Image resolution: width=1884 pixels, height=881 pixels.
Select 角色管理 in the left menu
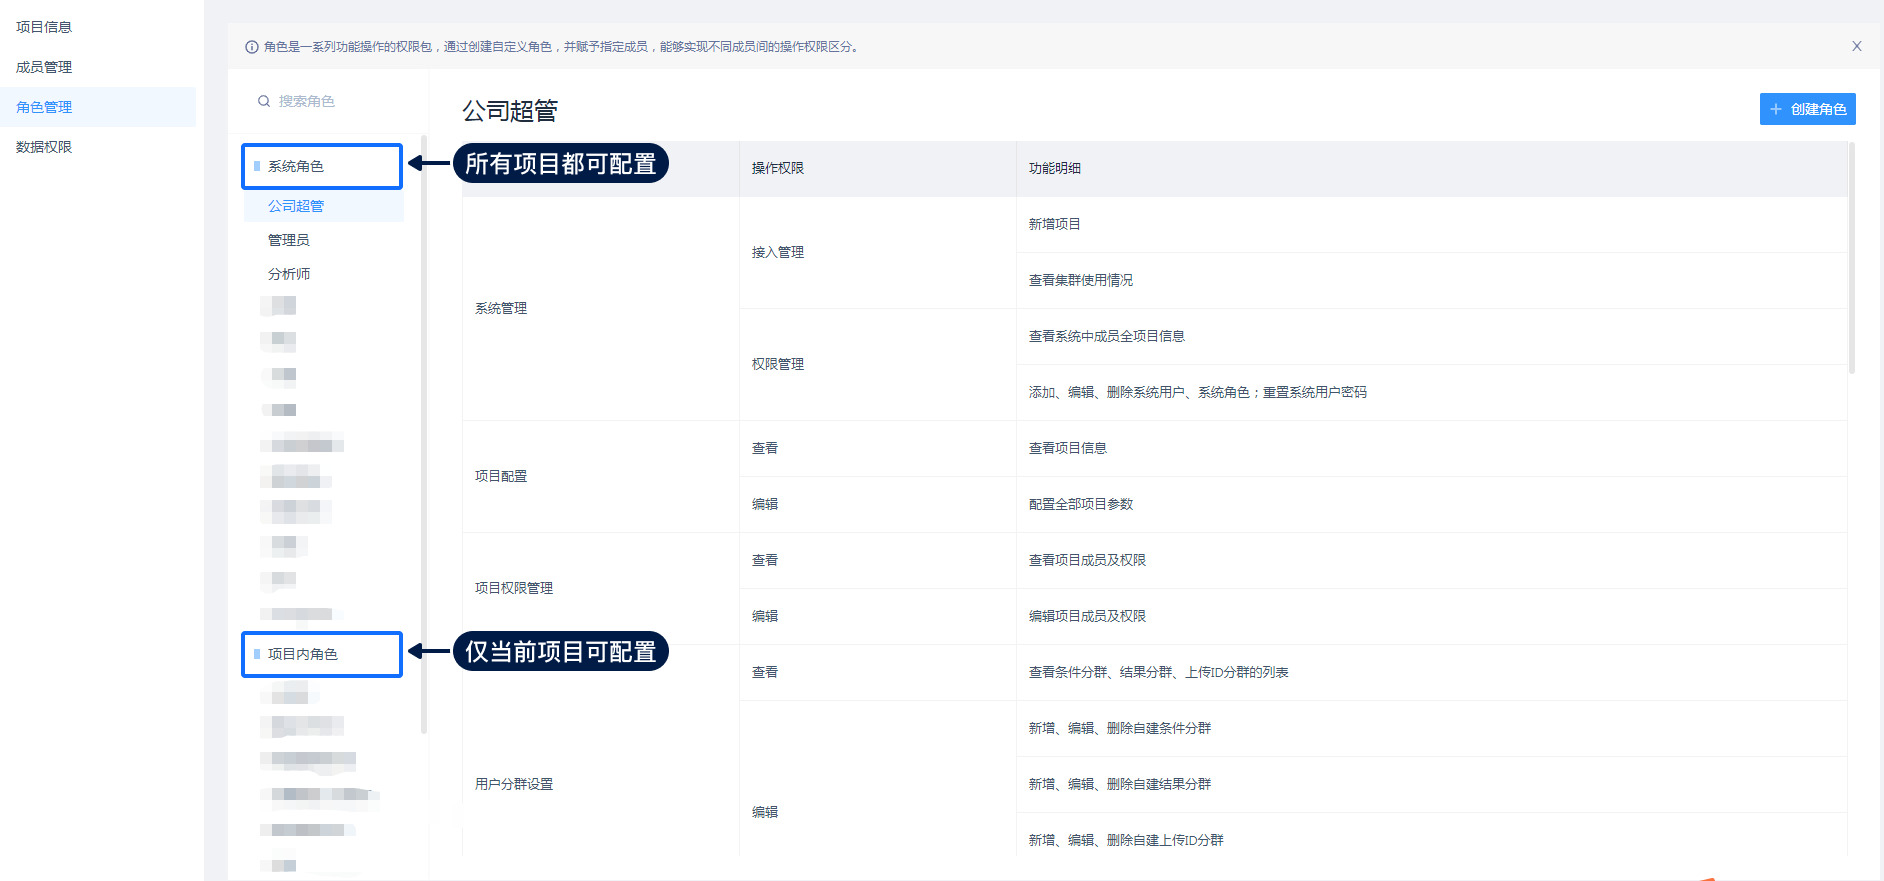(x=44, y=107)
